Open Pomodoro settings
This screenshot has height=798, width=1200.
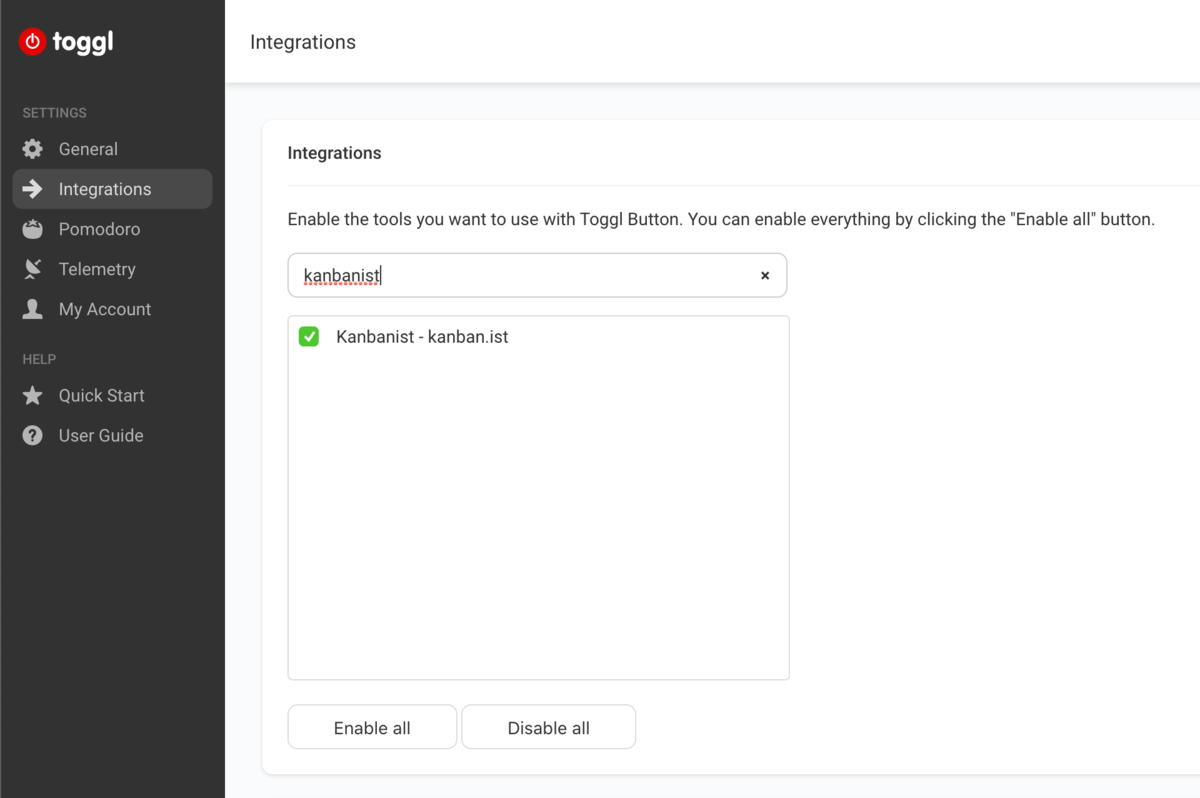tap(112, 229)
